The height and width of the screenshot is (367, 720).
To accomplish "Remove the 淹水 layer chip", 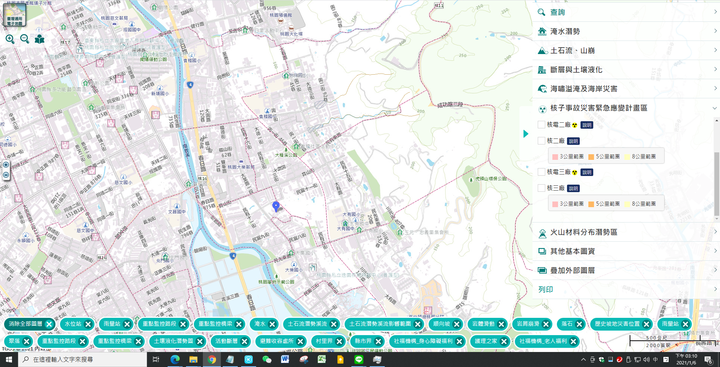I will [272, 324].
